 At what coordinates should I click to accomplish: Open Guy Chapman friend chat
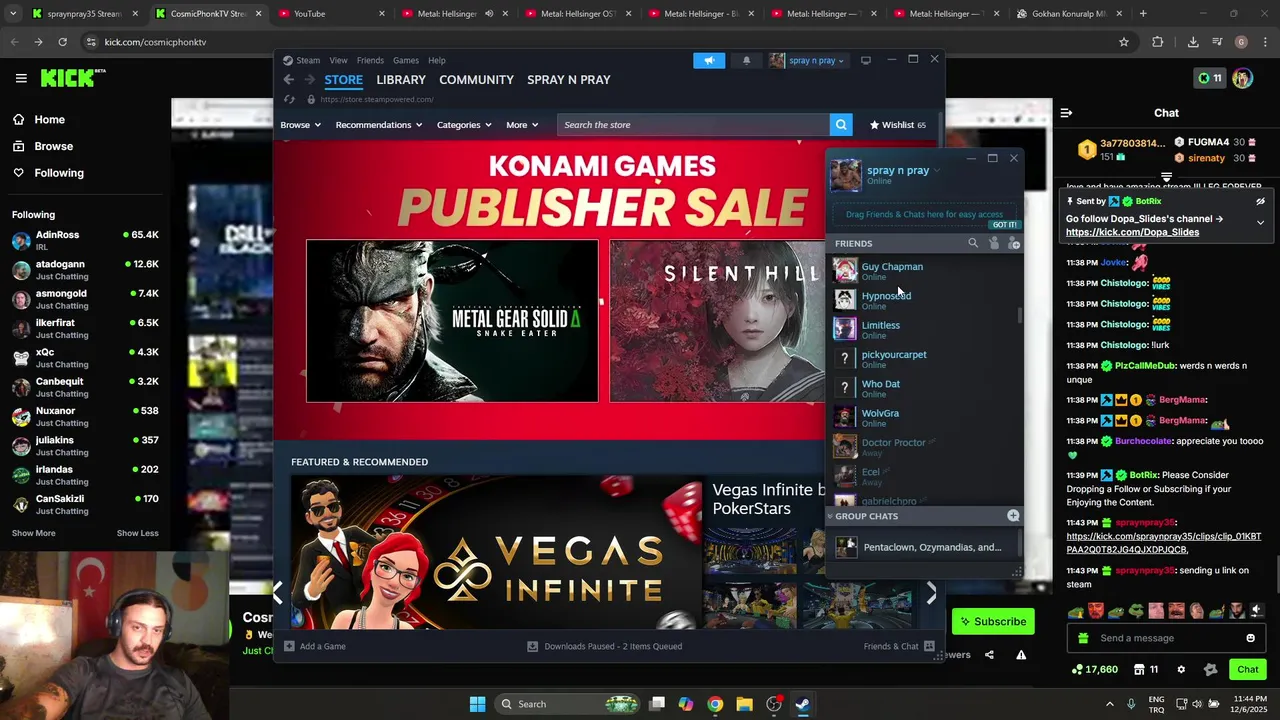(924, 271)
